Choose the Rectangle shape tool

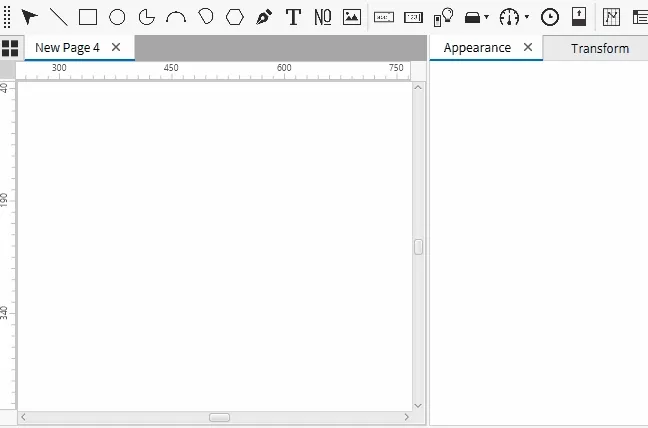pos(88,17)
